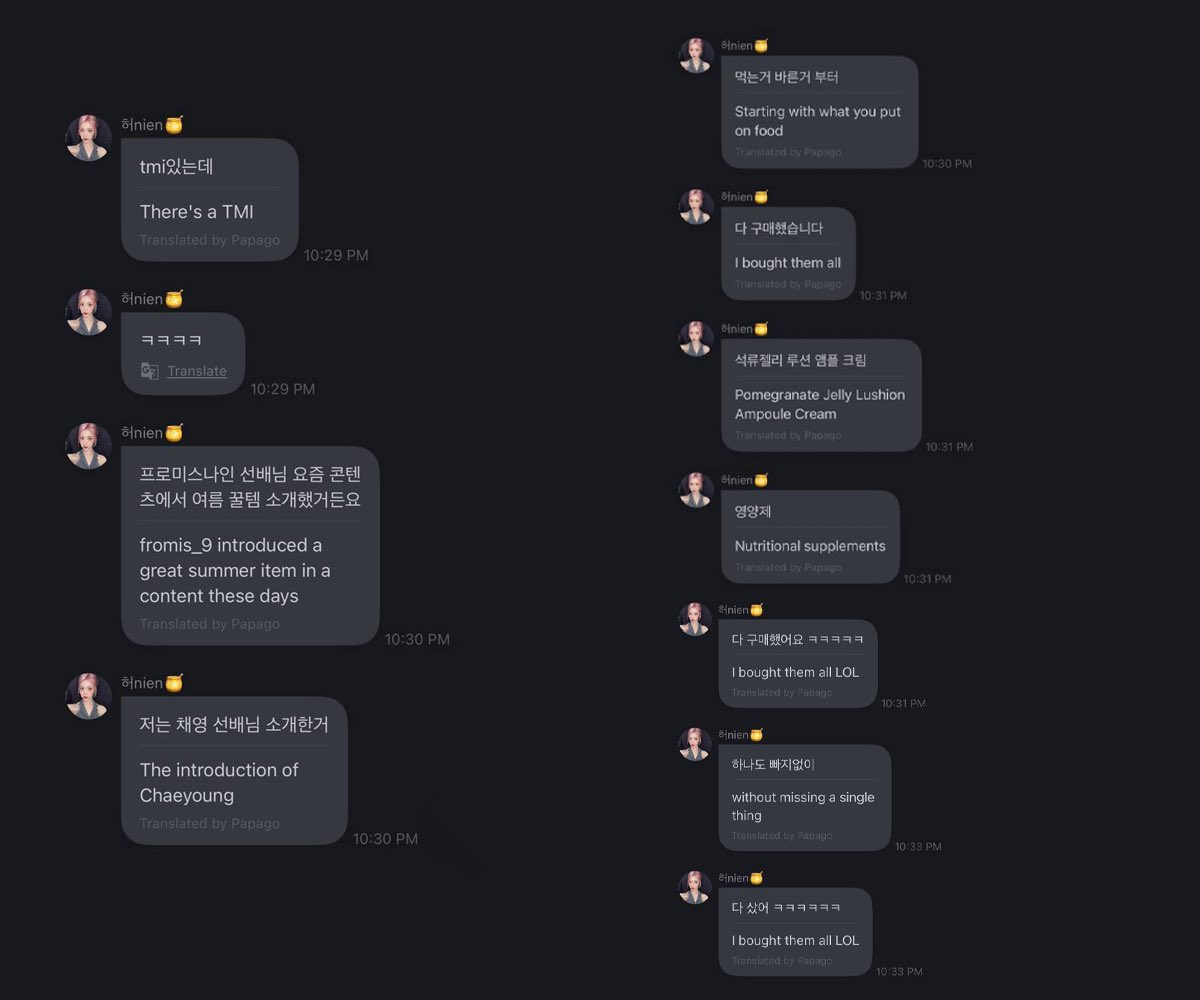This screenshot has height=1000, width=1200.
Task: Click the Translate link under ㅋㅋㅋㅋ message
Action: [197, 371]
